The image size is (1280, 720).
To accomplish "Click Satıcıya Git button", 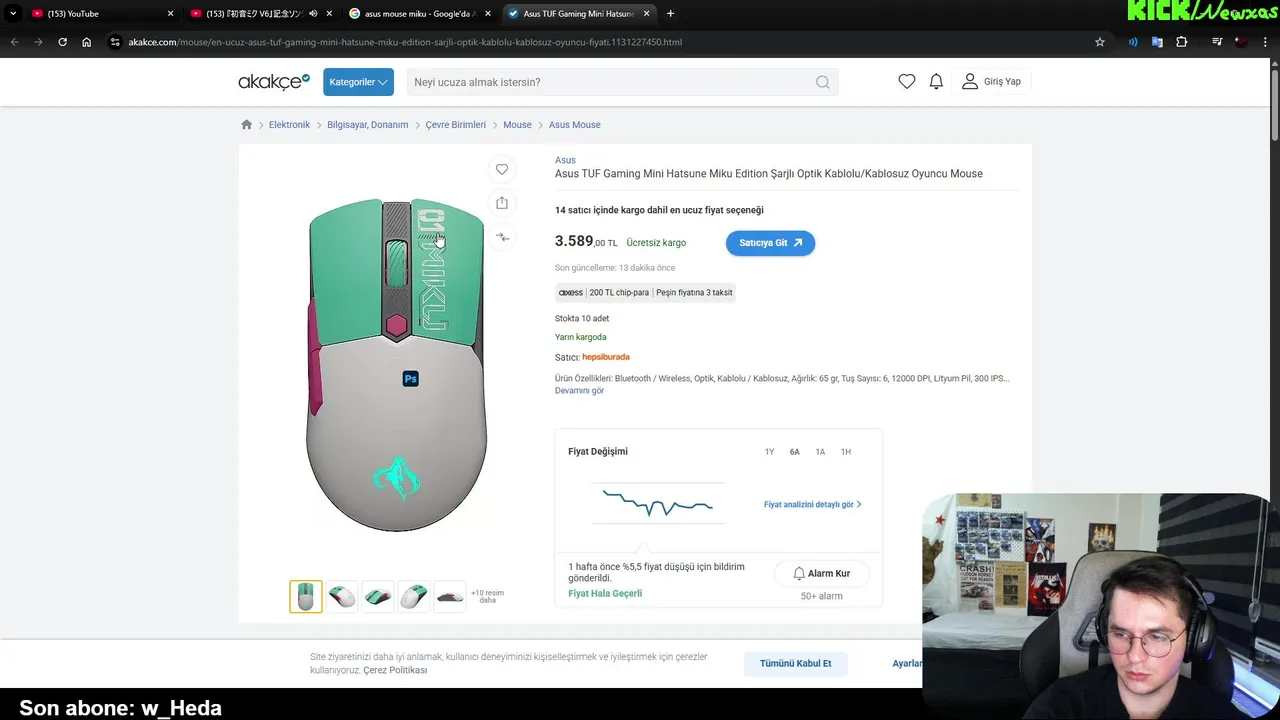I will [x=770, y=243].
